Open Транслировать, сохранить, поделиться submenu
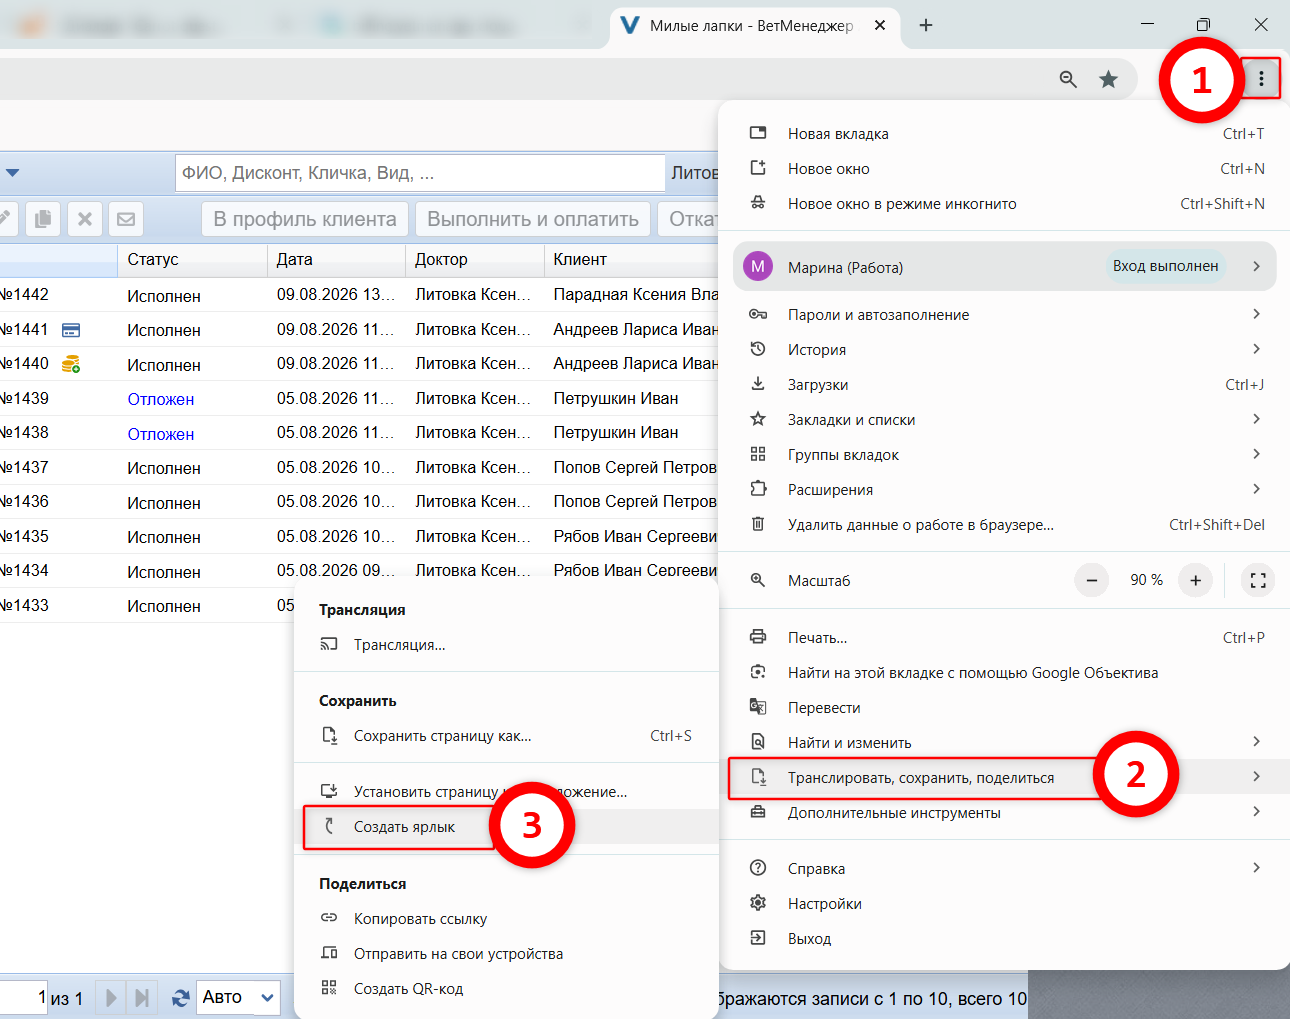The height and width of the screenshot is (1019, 1290). (1004, 778)
